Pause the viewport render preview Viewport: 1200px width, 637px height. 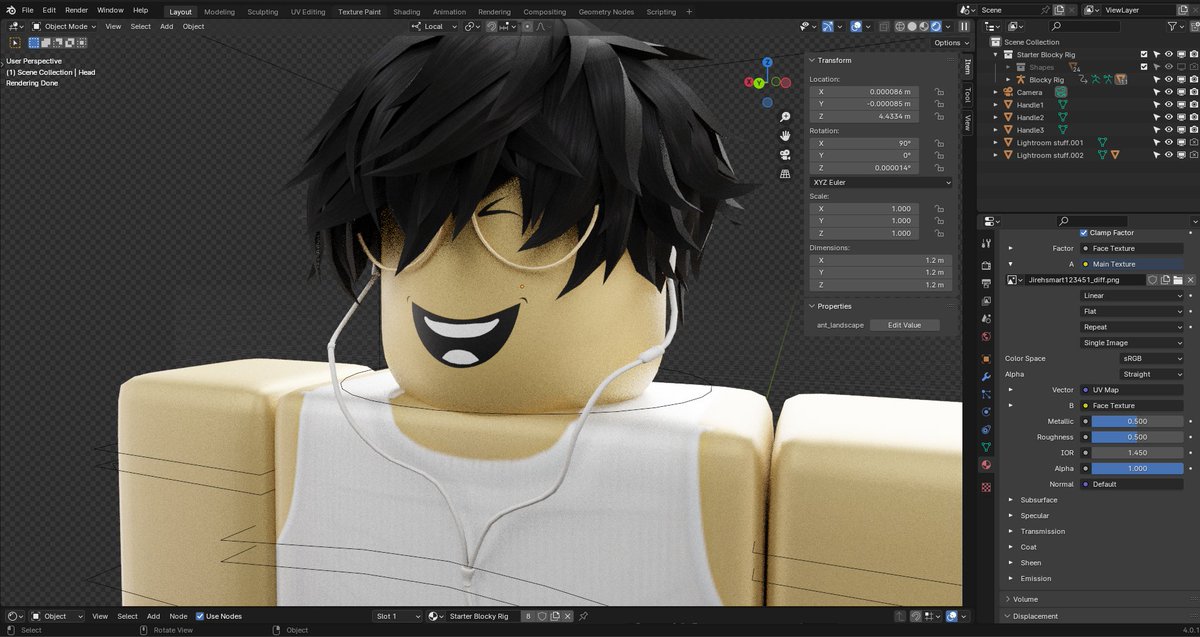click(x=964, y=26)
